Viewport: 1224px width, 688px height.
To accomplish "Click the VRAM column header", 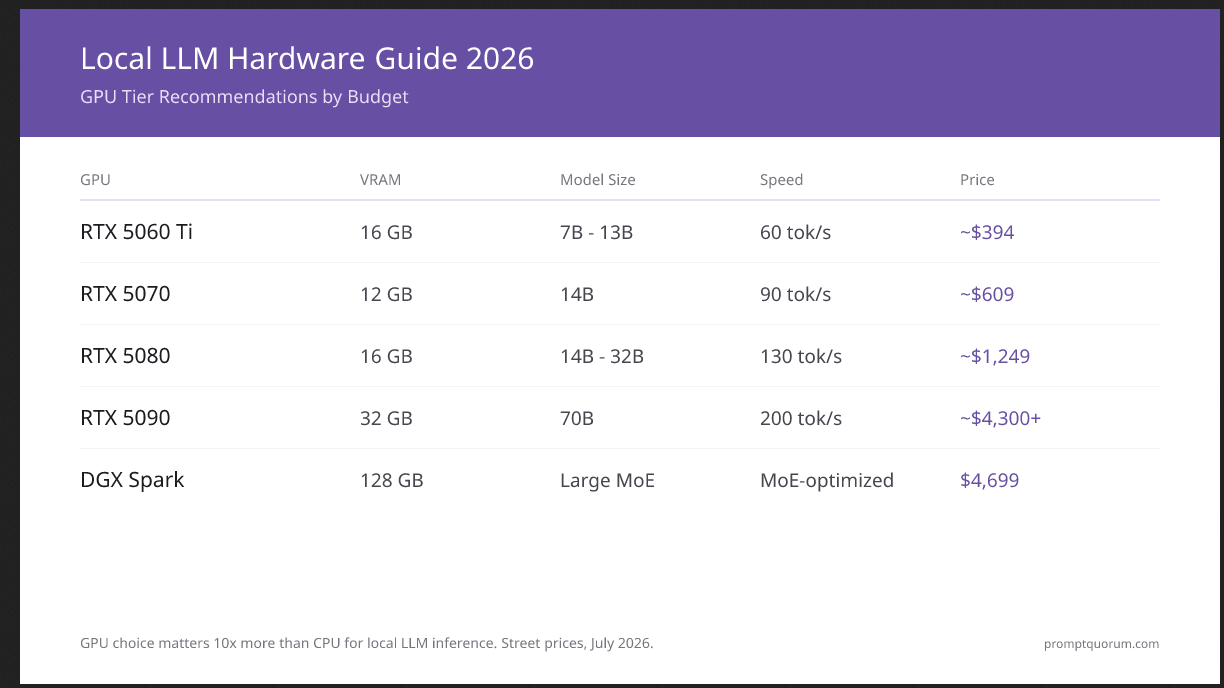I will click(x=380, y=180).
